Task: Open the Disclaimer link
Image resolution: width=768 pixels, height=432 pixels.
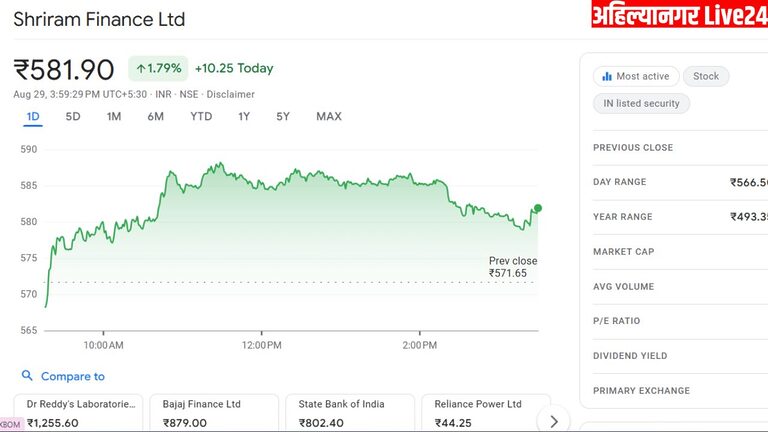Action: click(x=231, y=94)
